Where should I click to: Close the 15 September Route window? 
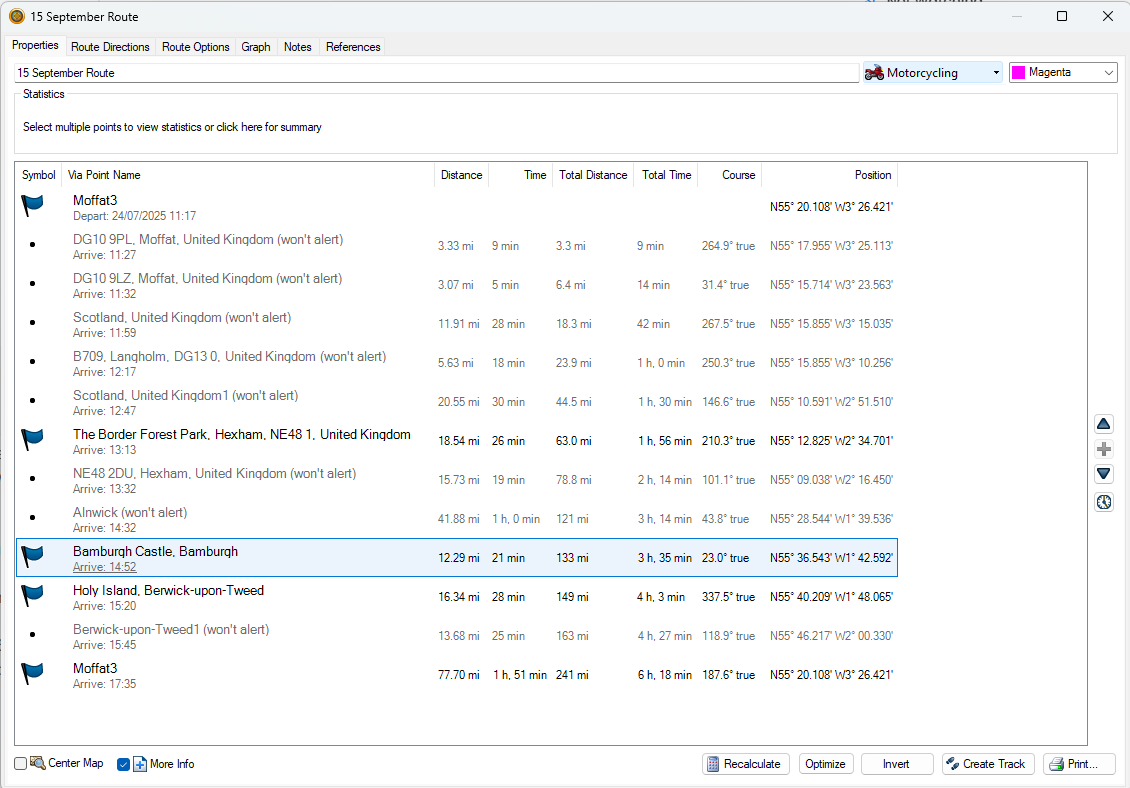1108,16
